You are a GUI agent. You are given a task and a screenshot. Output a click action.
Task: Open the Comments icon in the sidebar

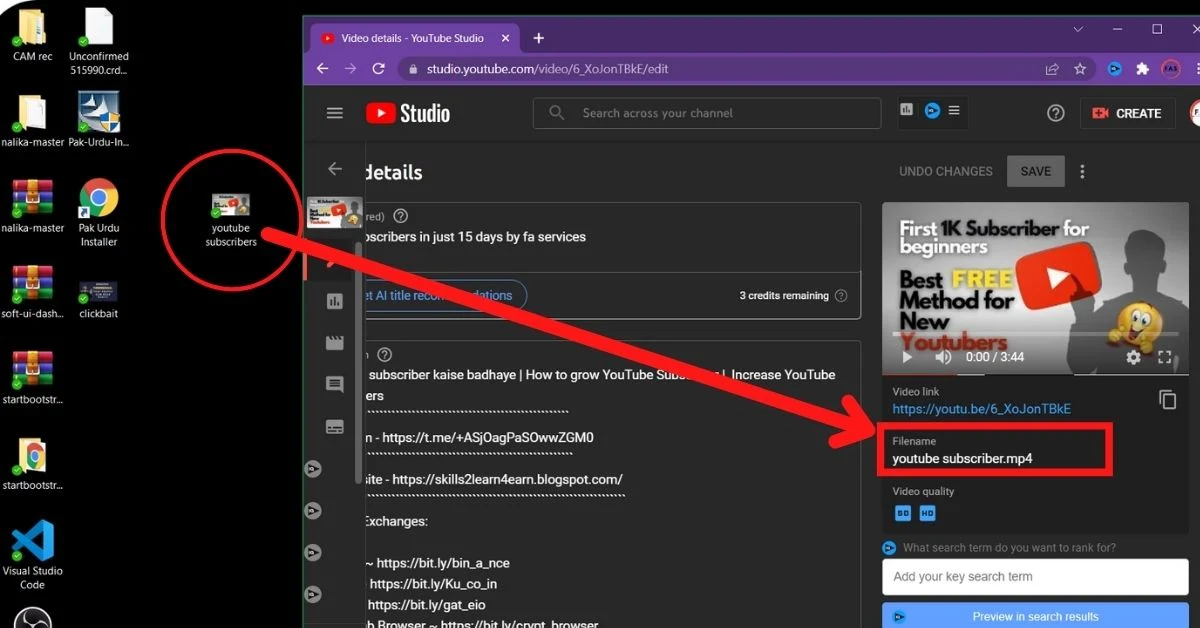click(335, 385)
